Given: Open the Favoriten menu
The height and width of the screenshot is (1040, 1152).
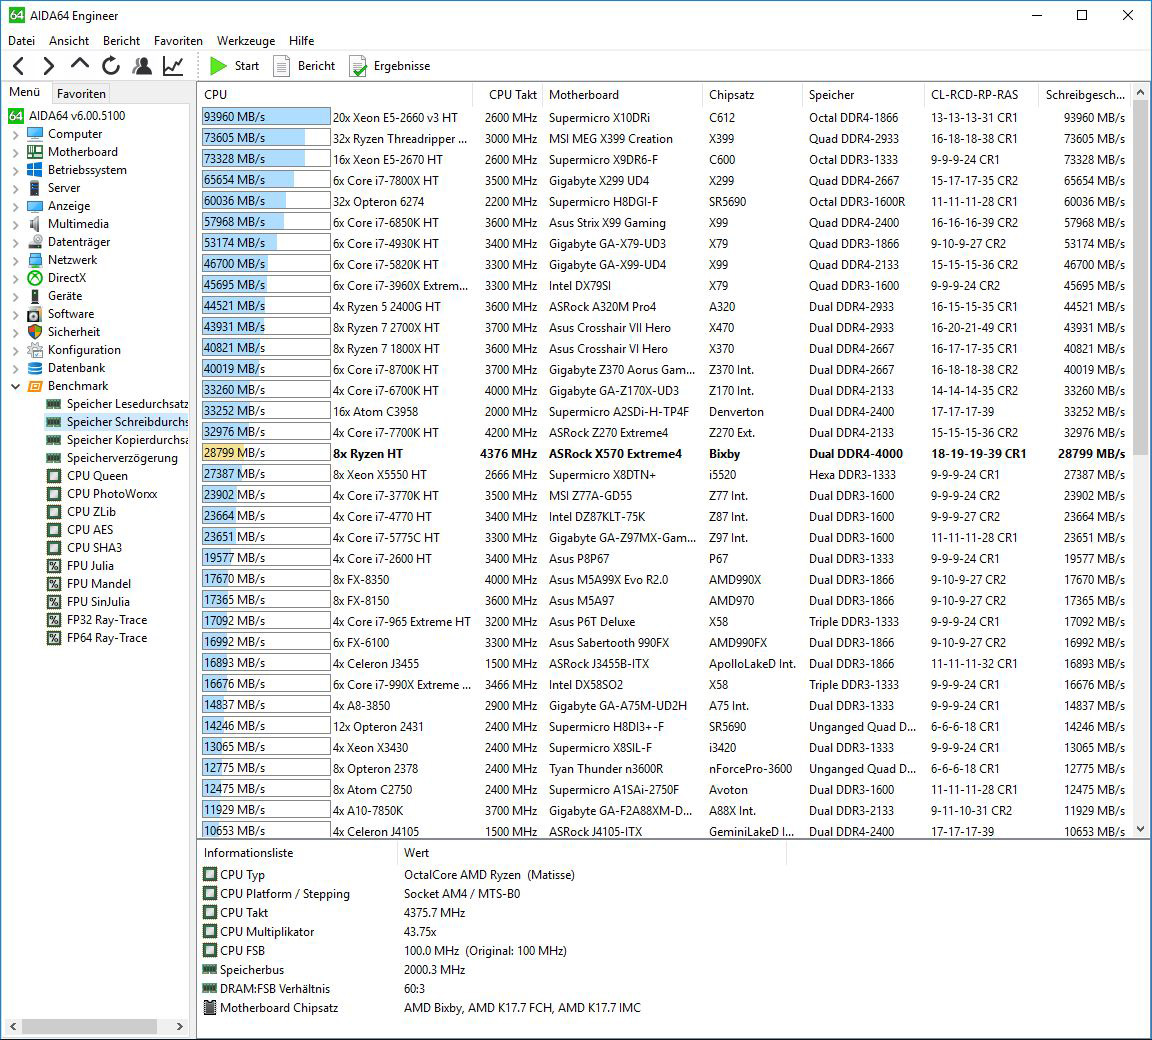Looking at the screenshot, I should pos(178,41).
